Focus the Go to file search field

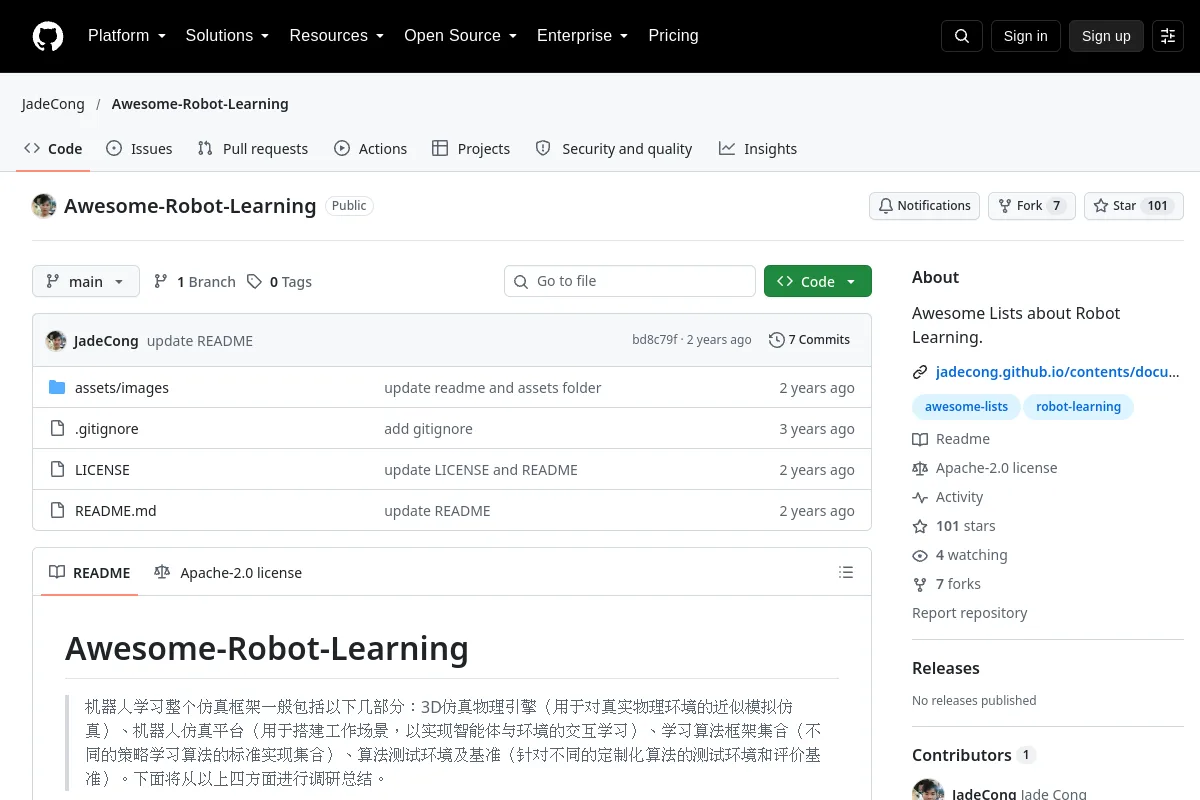click(630, 282)
